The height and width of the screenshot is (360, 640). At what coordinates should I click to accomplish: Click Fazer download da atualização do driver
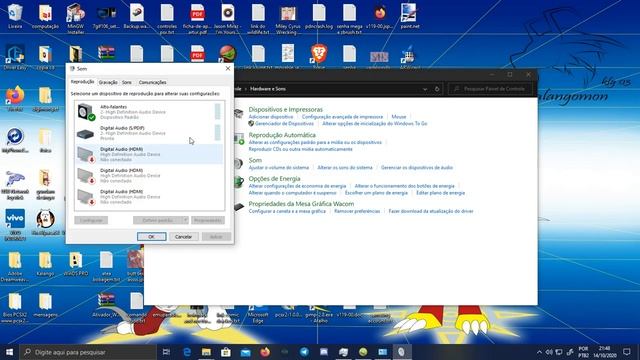(x=431, y=211)
